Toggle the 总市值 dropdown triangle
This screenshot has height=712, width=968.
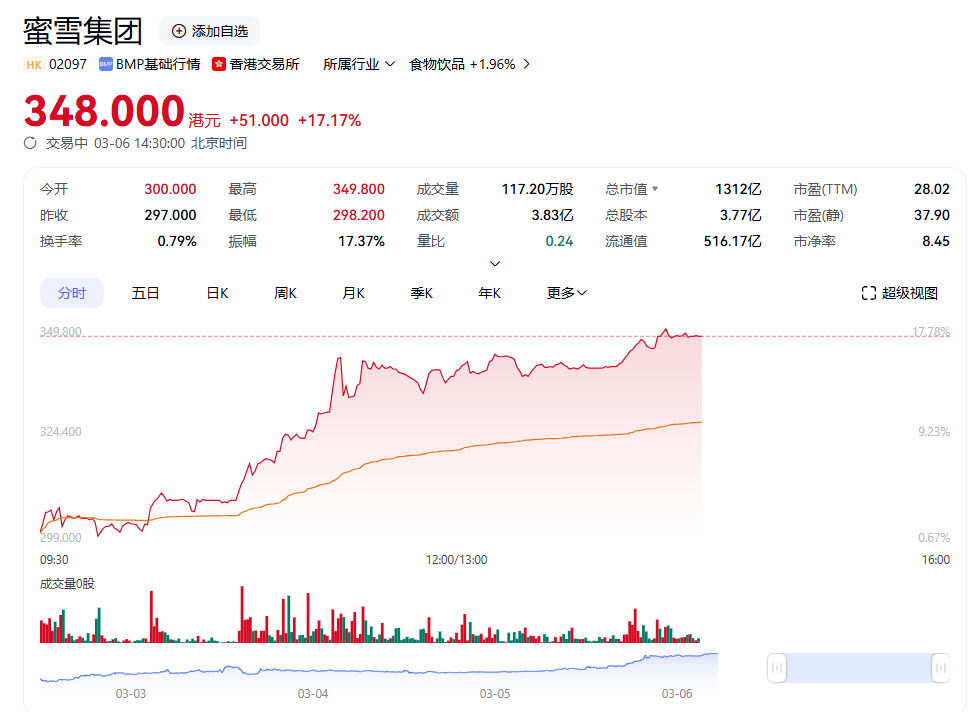(656, 189)
